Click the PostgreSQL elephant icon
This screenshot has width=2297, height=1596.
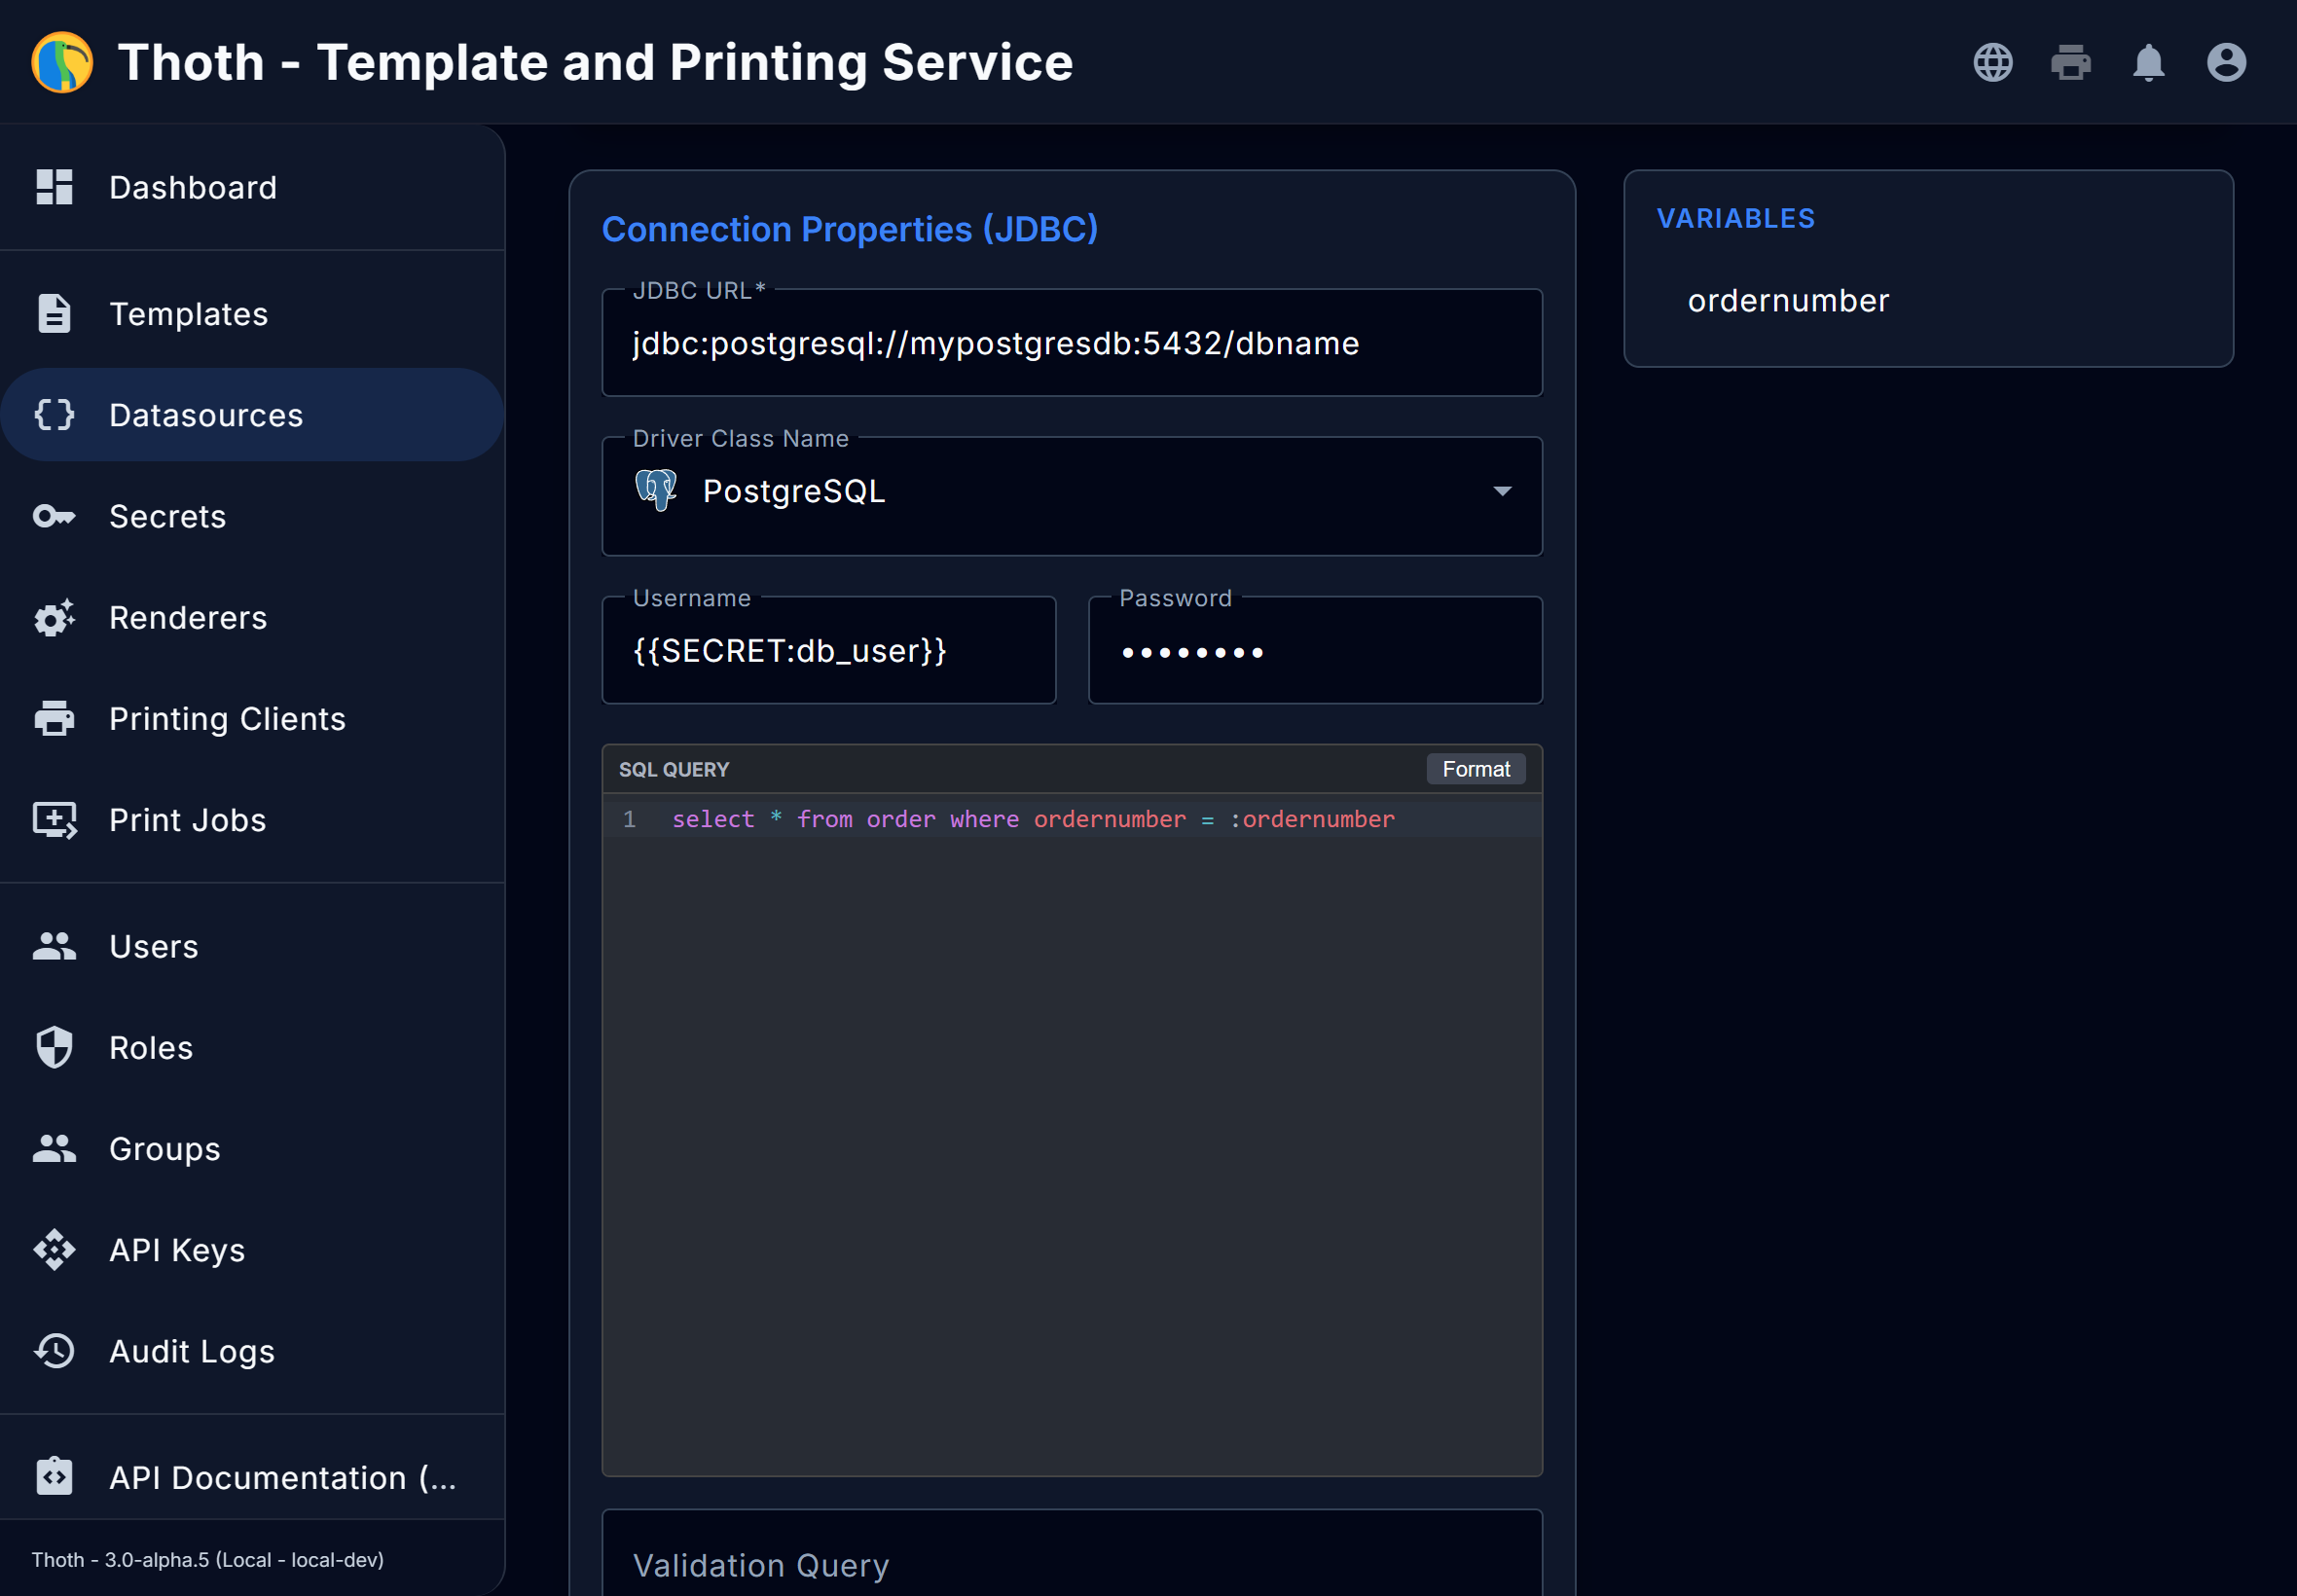(656, 490)
